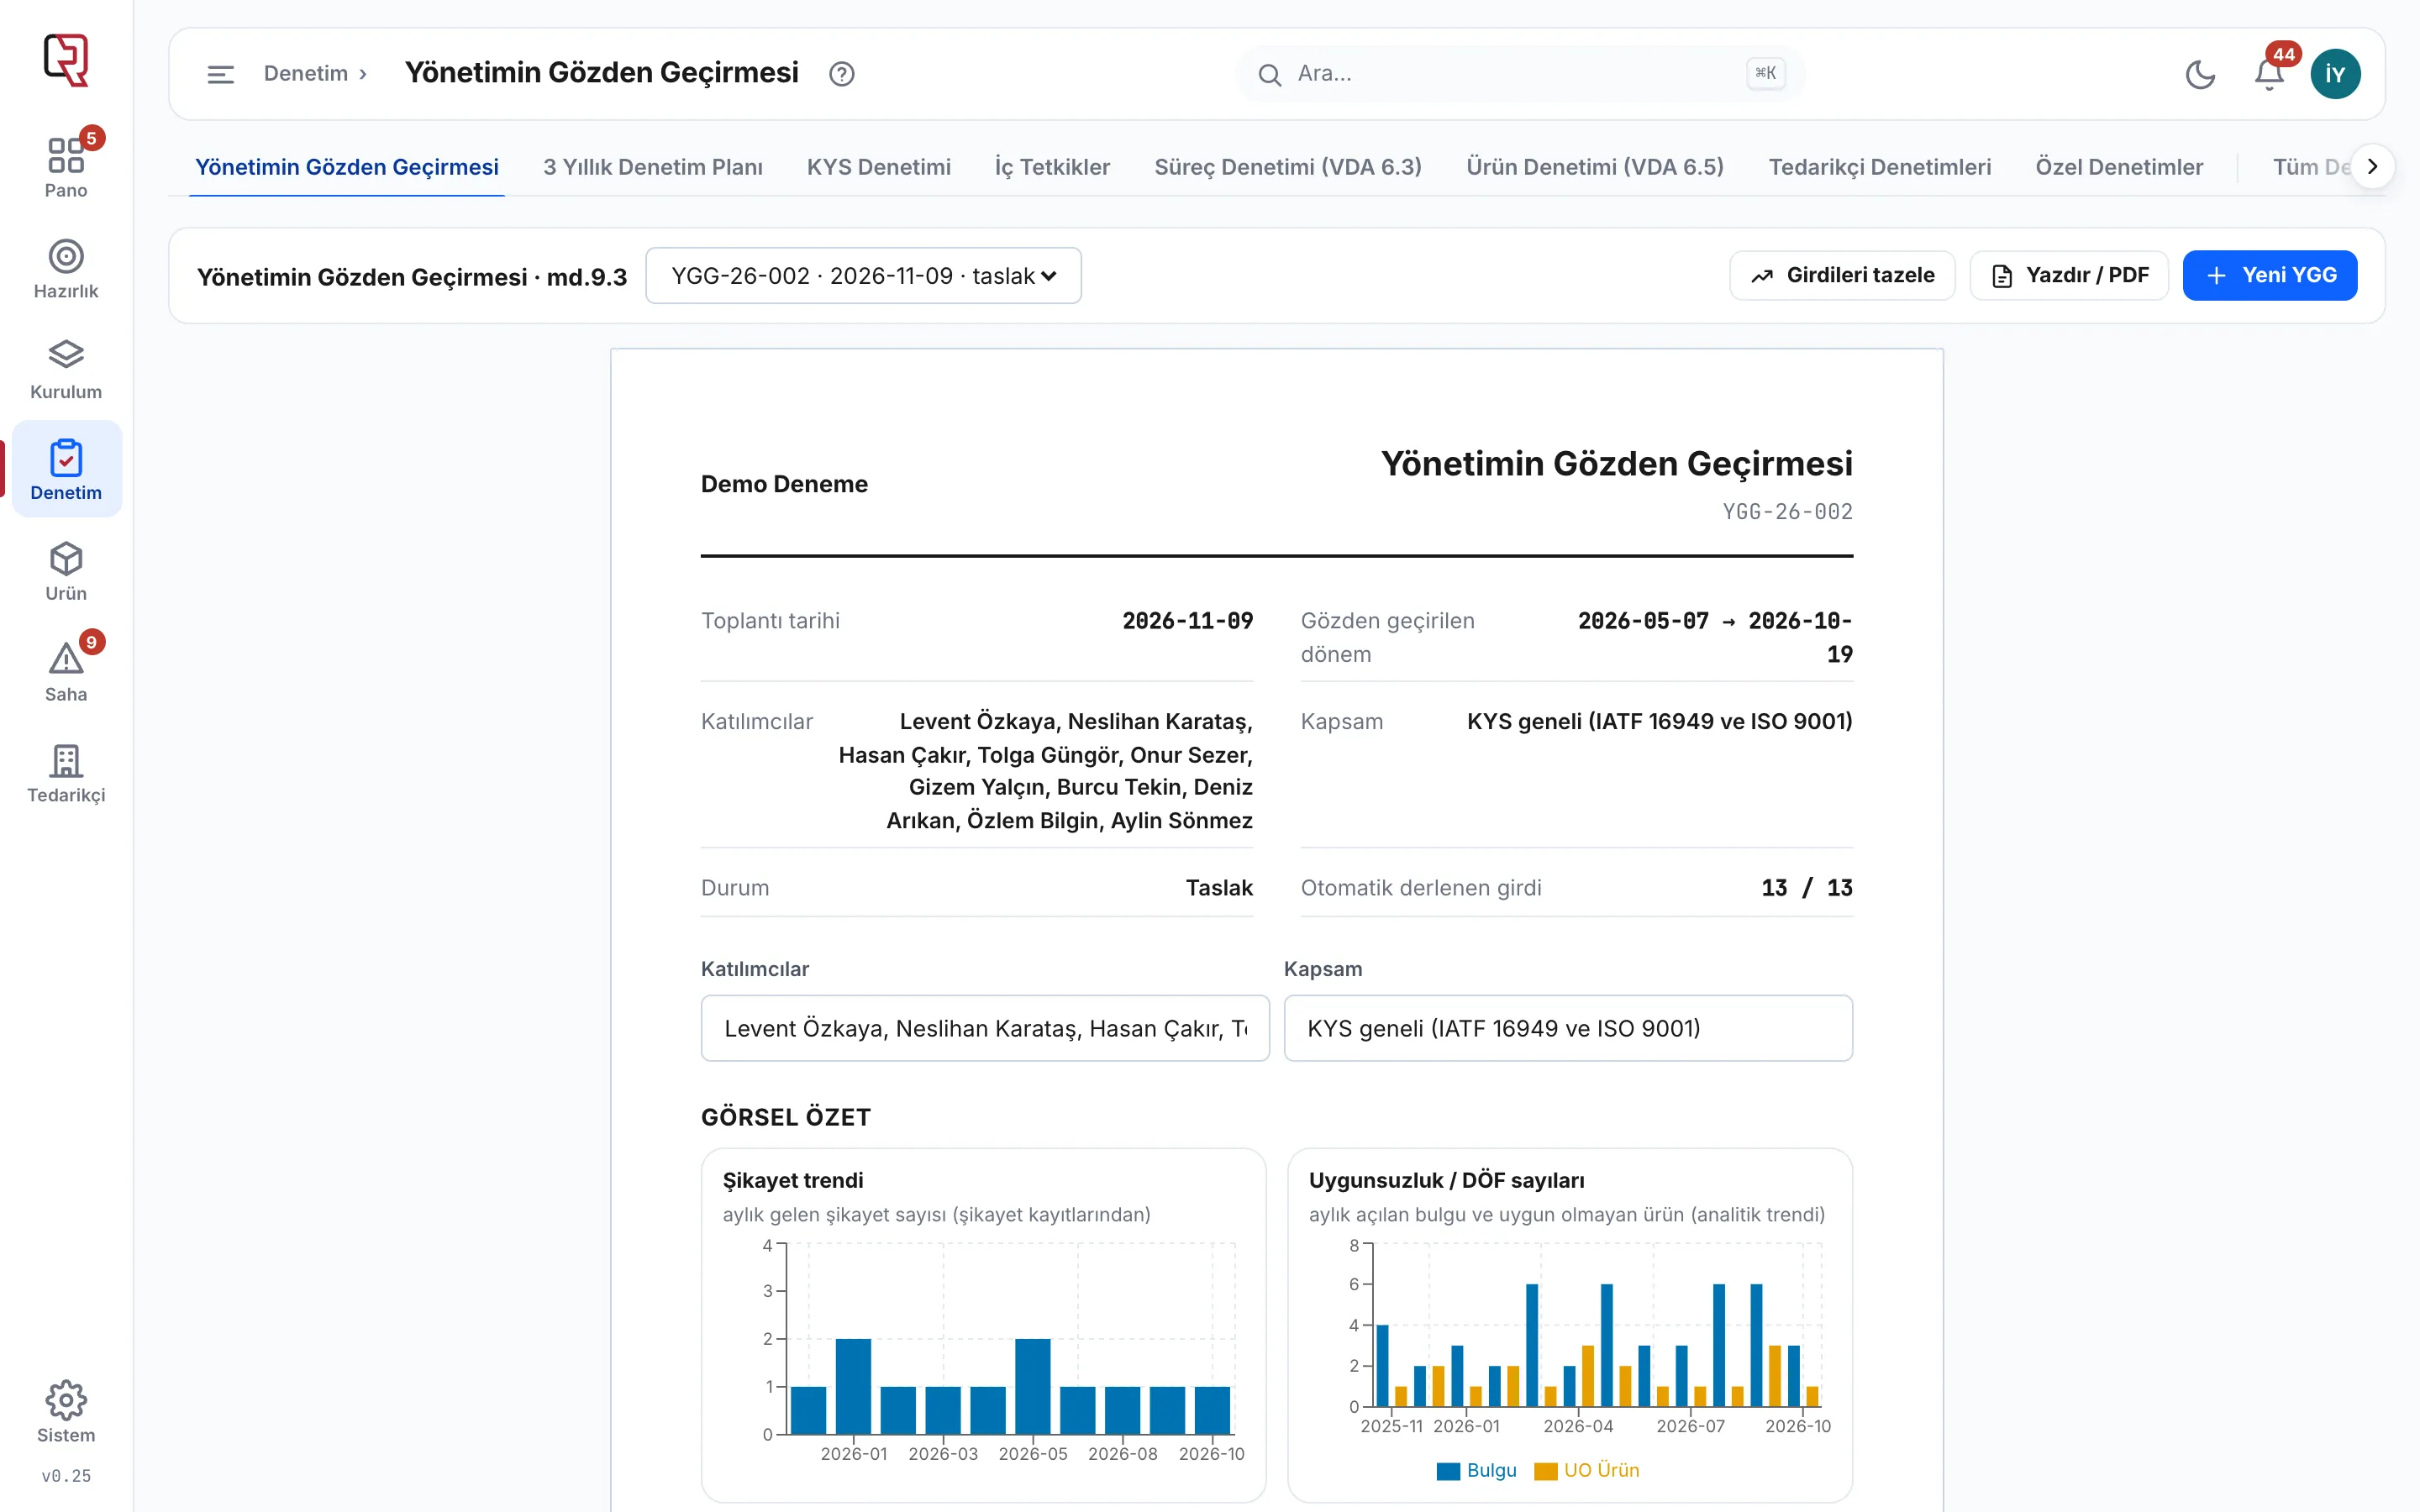Open Tedarikçi Denetimleri tab
Screen dimensions: 2420x1512
point(1880,167)
